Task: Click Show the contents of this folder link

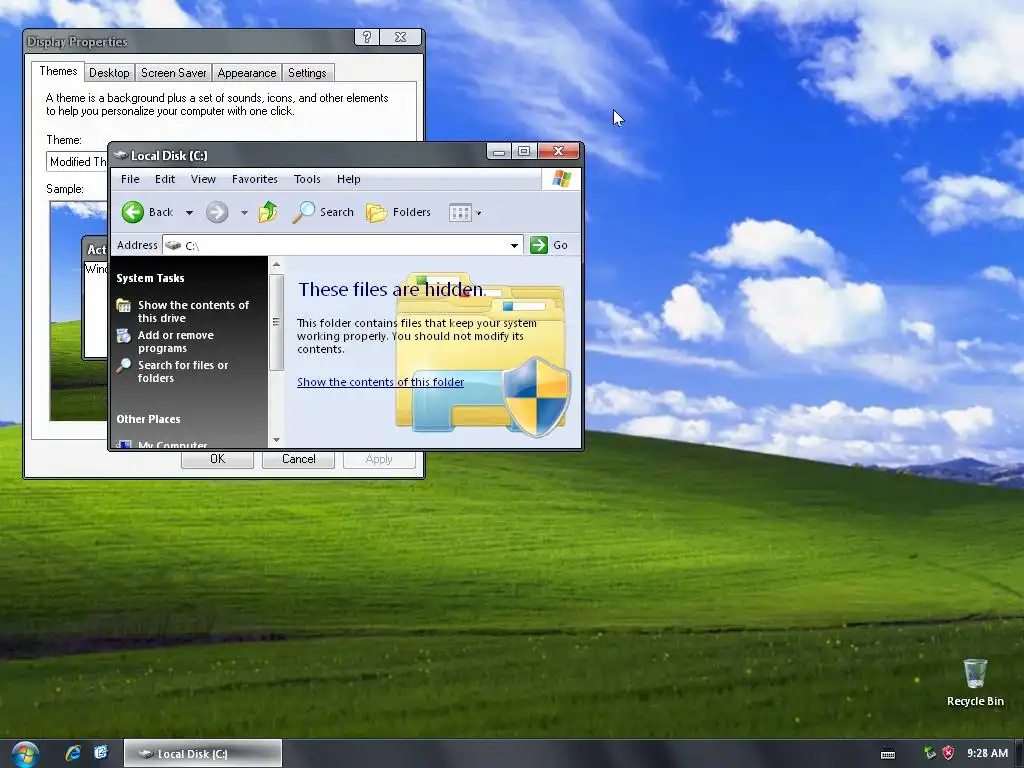Action: click(381, 382)
